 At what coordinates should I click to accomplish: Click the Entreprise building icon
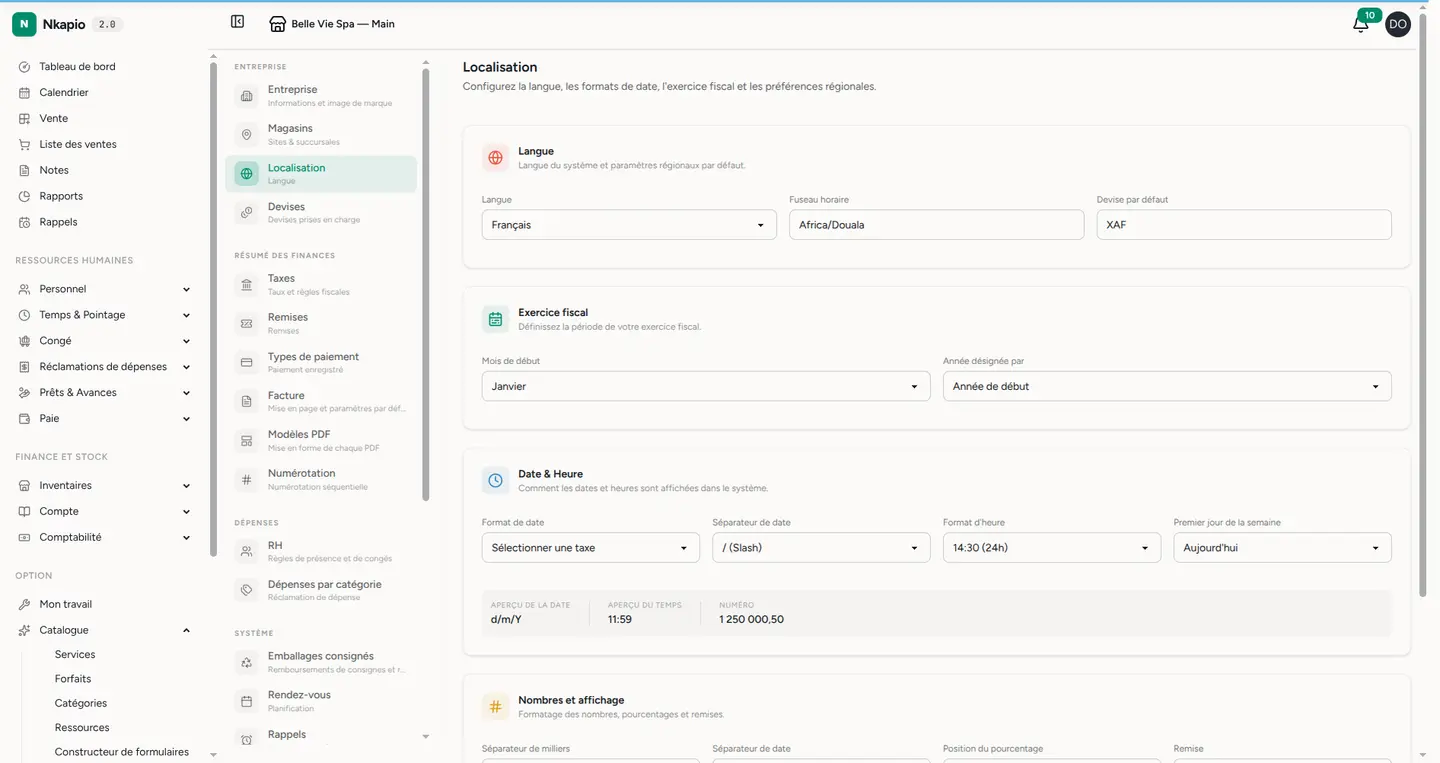[x=247, y=96]
